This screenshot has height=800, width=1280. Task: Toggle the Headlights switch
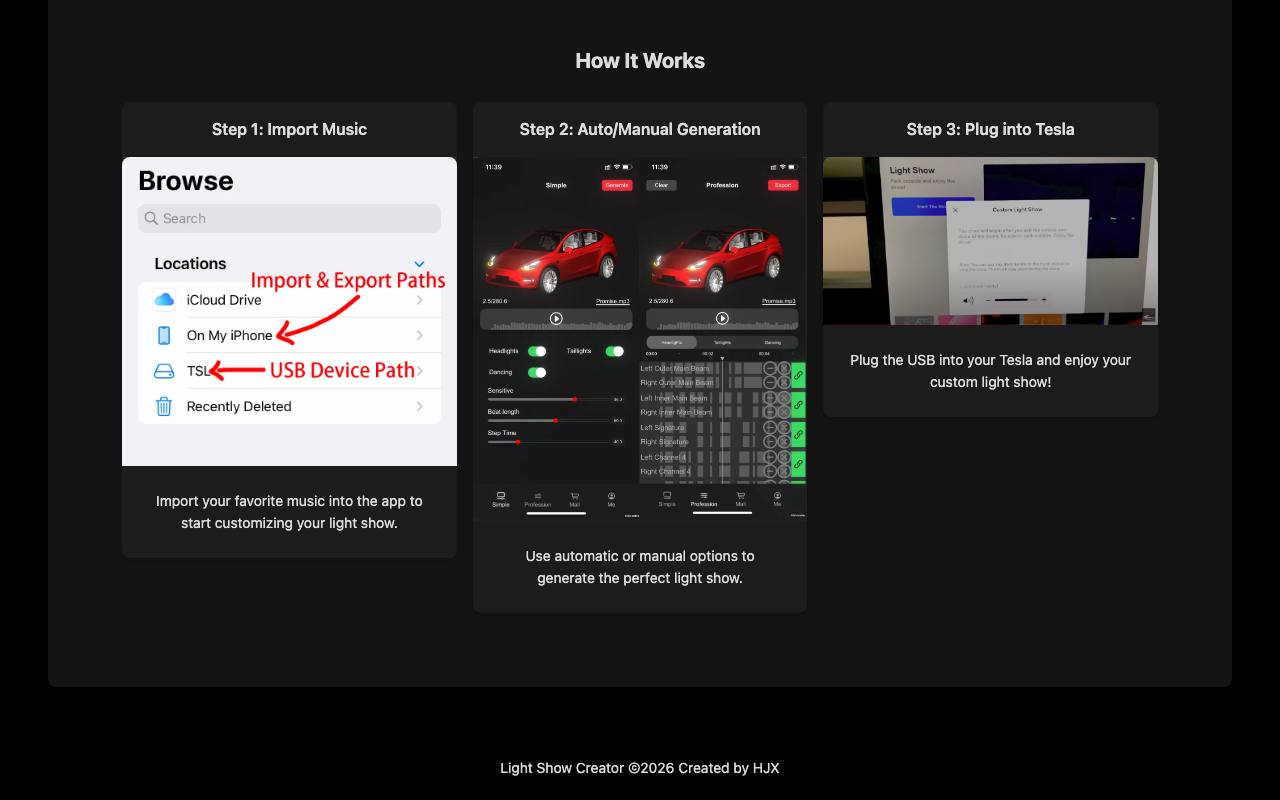(537, 351)
